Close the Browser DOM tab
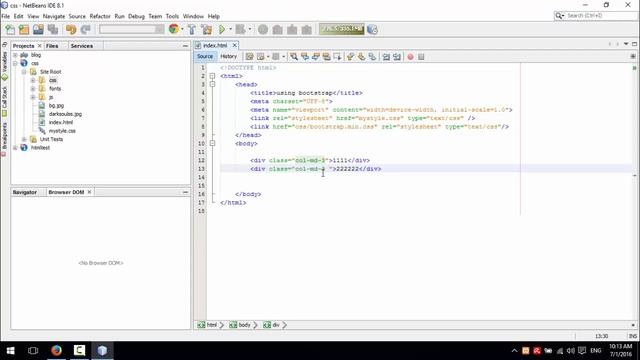The height and width of the screenshot is (360, 640). click(x=89, y=192)
